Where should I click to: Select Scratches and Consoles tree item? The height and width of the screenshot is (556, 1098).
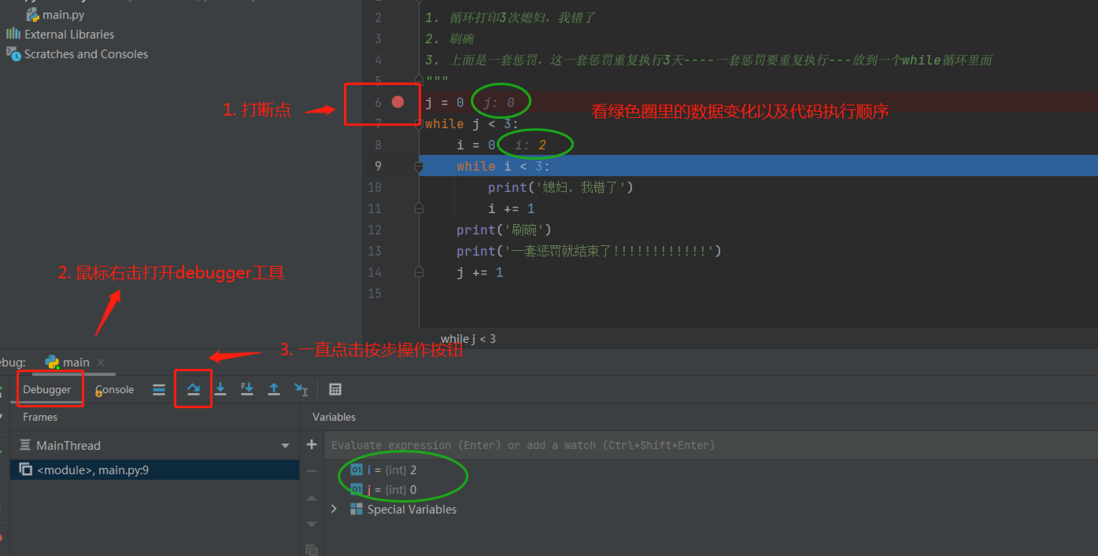[86, 54]
